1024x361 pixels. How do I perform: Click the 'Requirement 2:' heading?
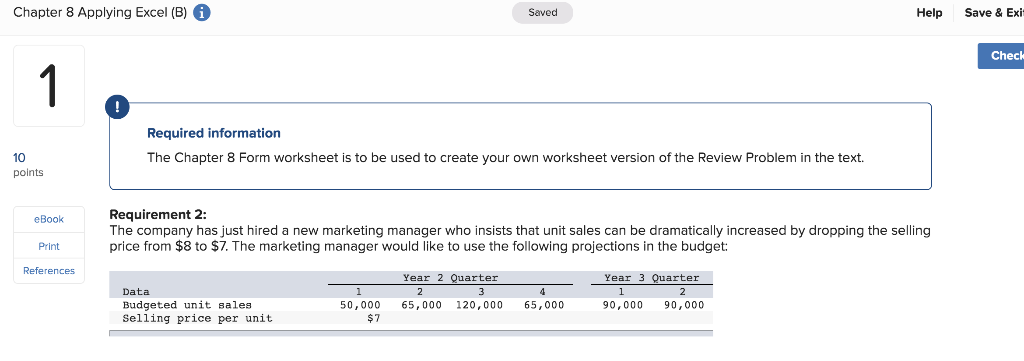click(157, 215)
